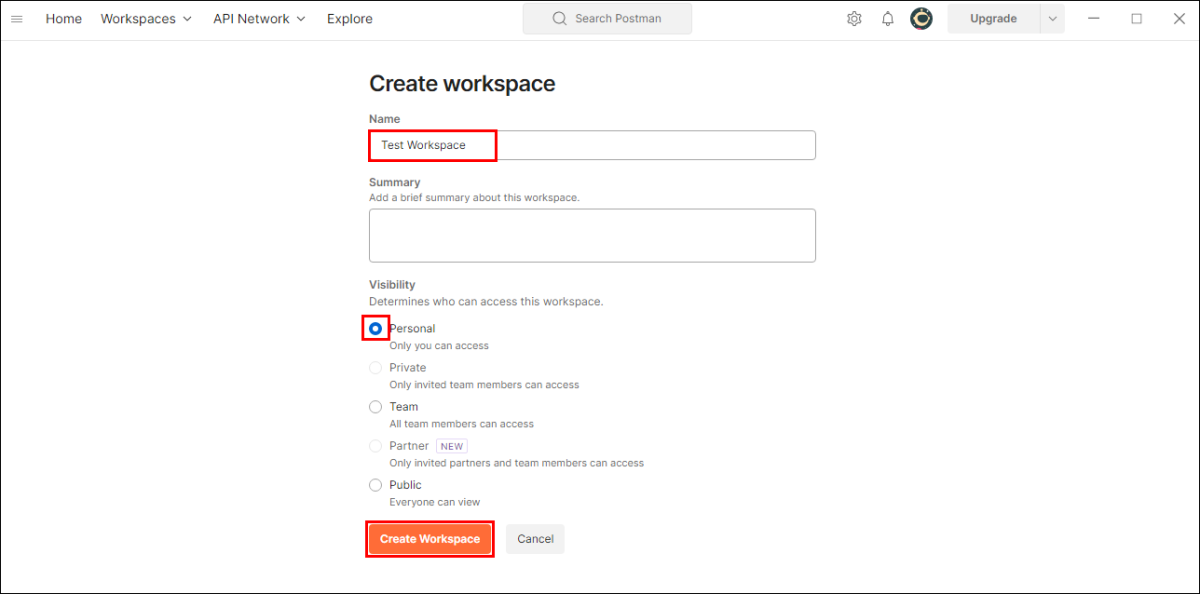Click the 'Everyone can view' description

[x=435, y=502]
